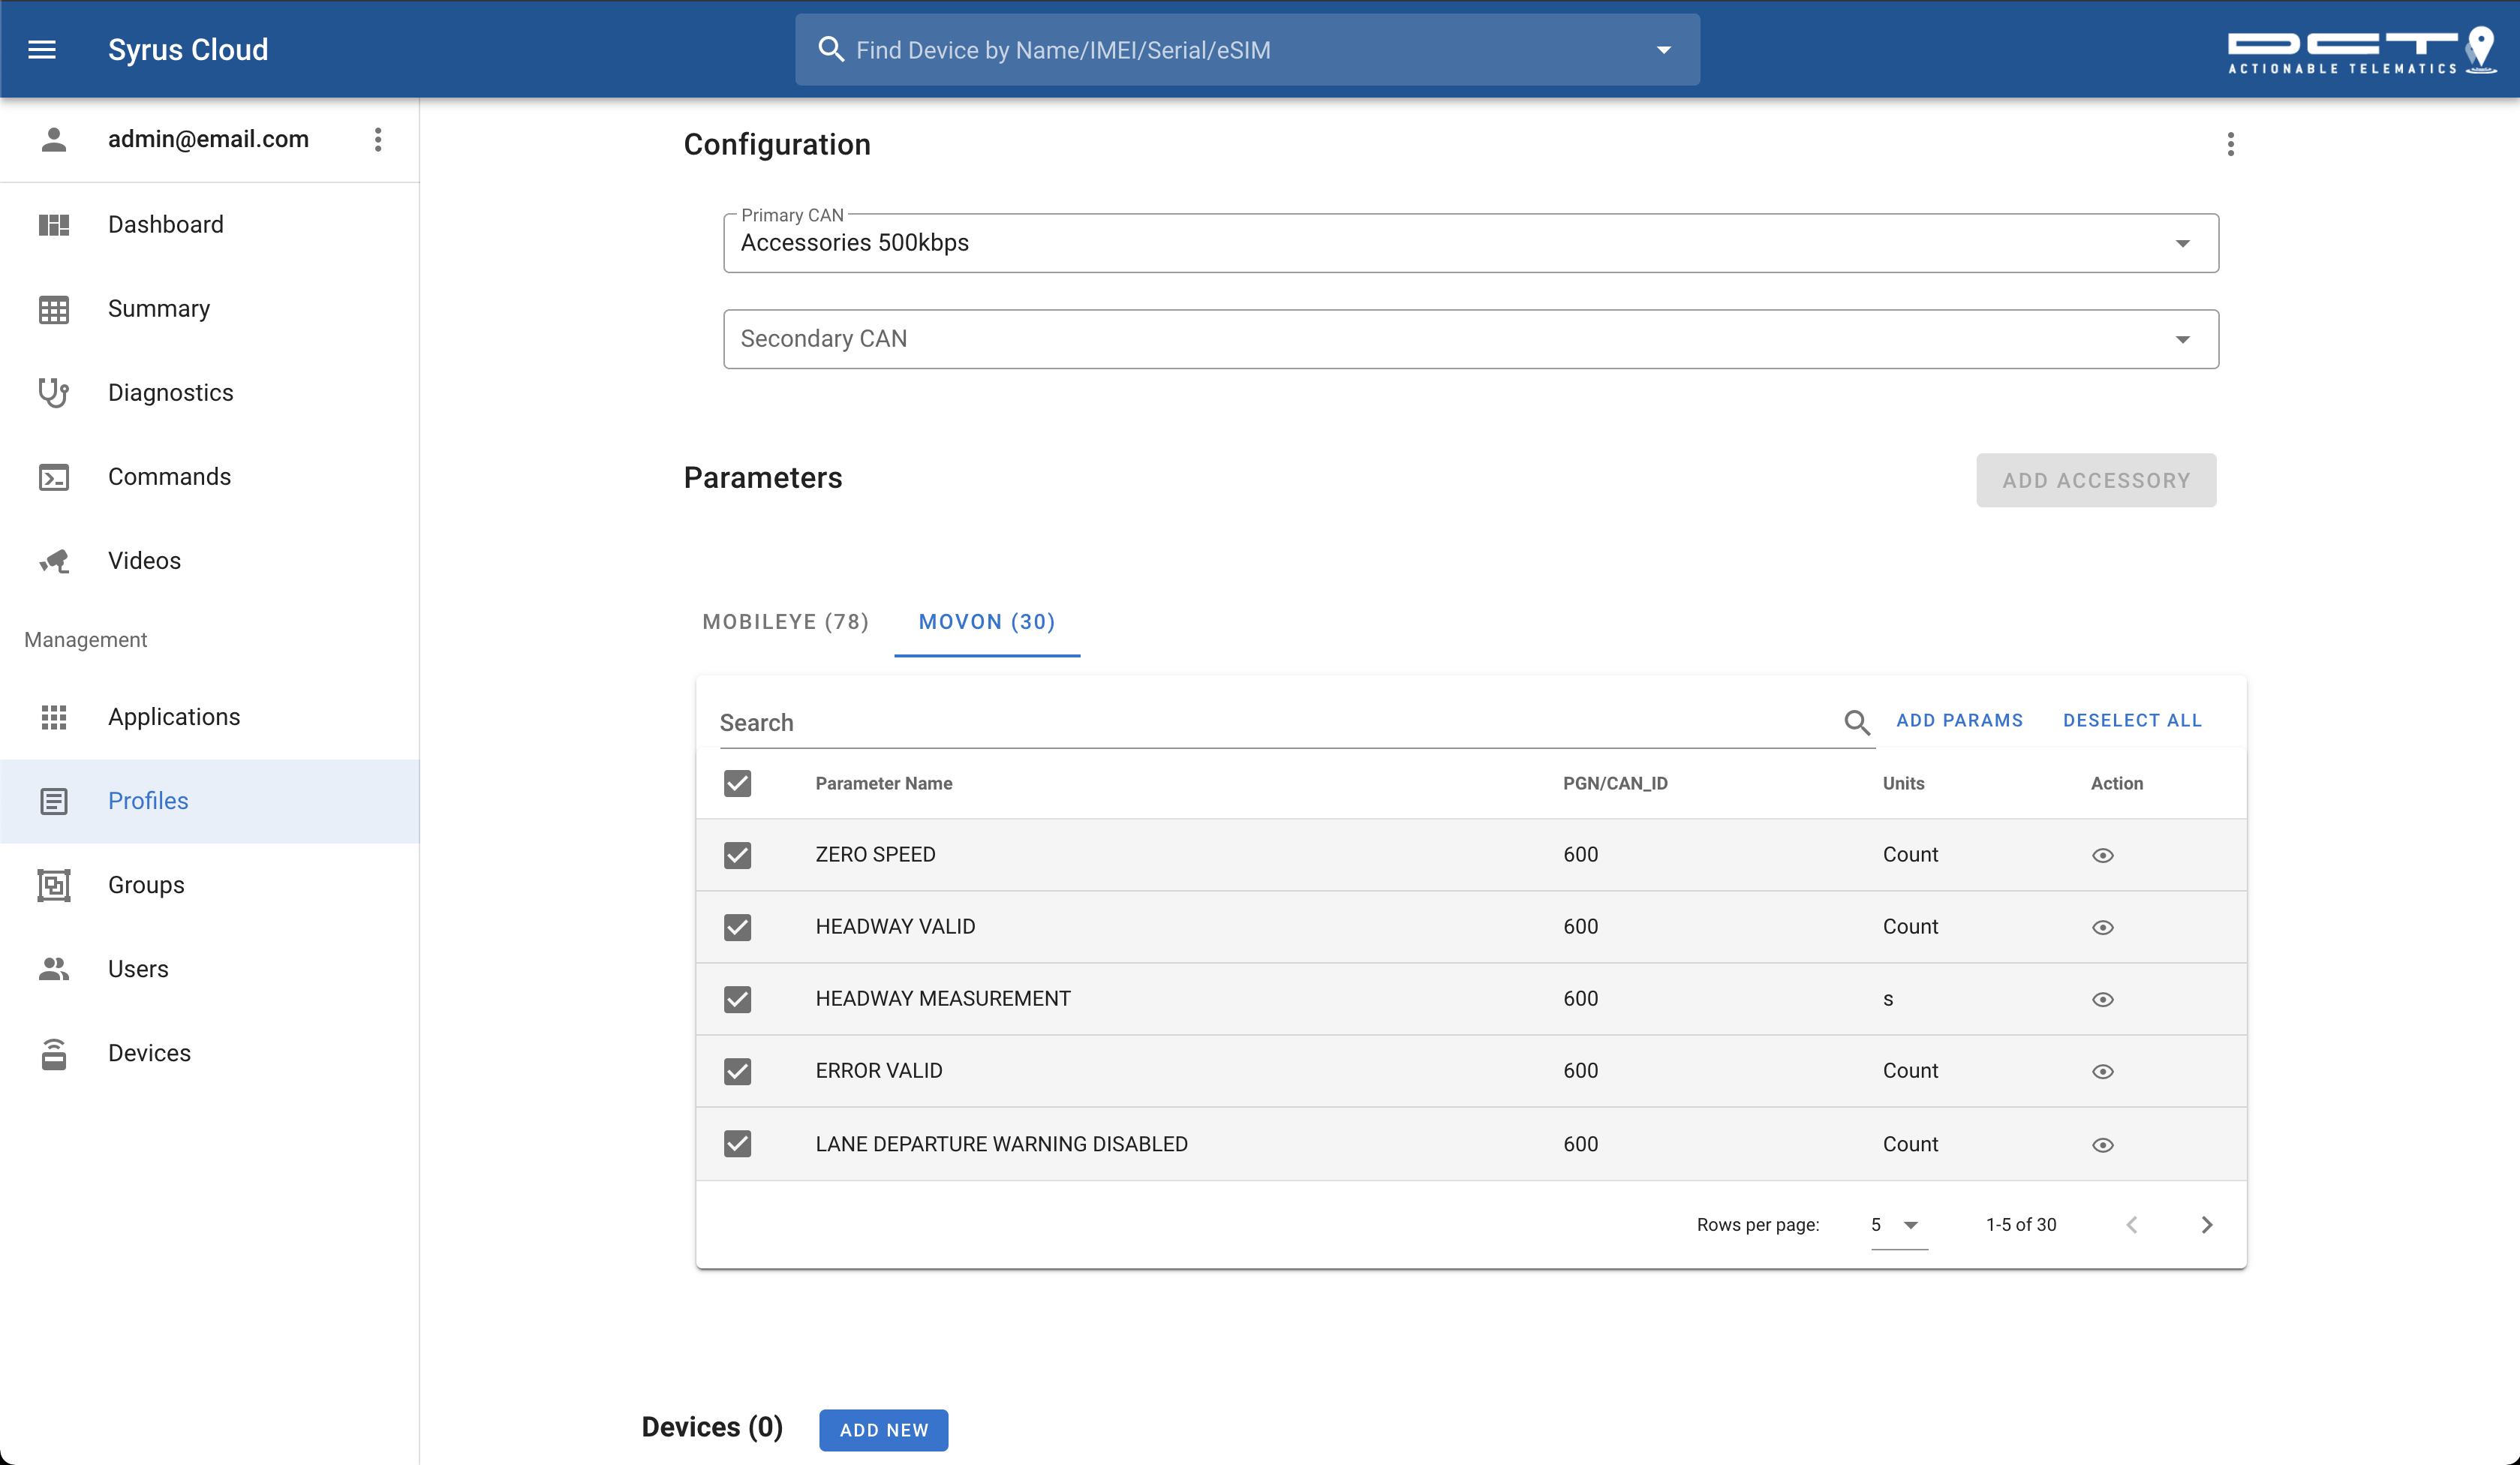The width and height of the screenshot is (2520, 1465).
Task: Click the Users people icon
Action: tap(54, 969)
